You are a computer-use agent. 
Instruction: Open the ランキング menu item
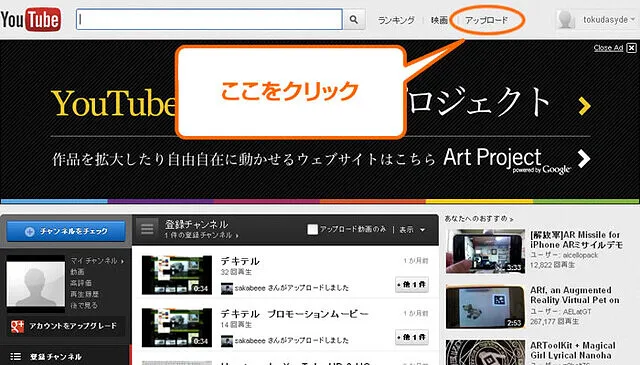point(396,20)
